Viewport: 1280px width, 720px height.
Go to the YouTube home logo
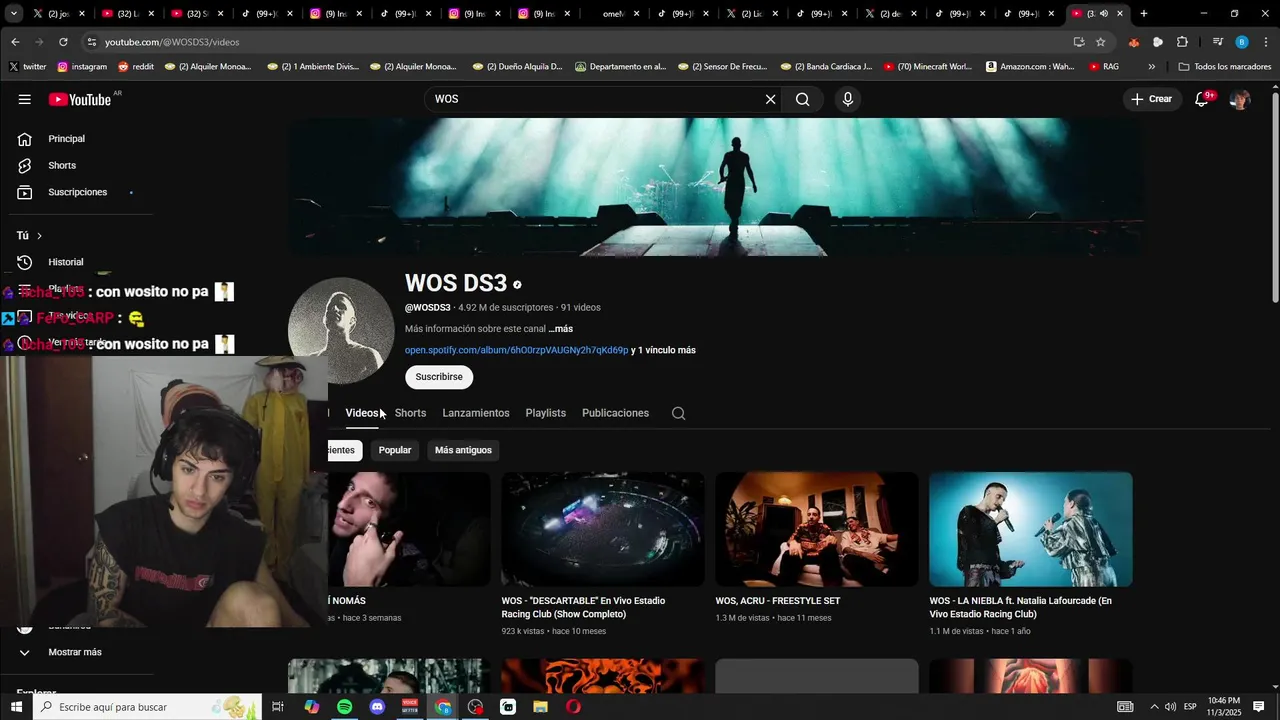point(80,99)
